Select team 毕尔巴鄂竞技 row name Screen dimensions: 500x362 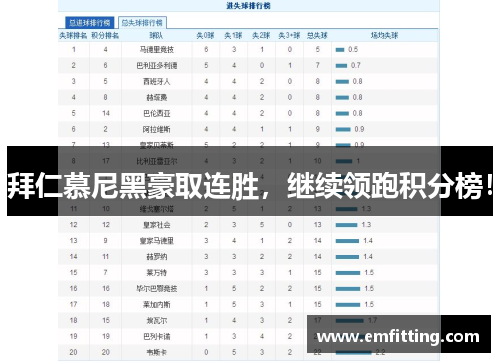(156, 289)
